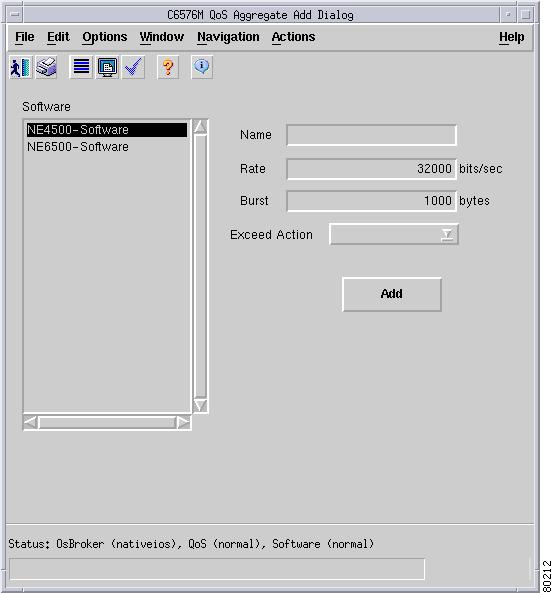Open the File menu
The image size is (553, 593).
pos(25,37)
